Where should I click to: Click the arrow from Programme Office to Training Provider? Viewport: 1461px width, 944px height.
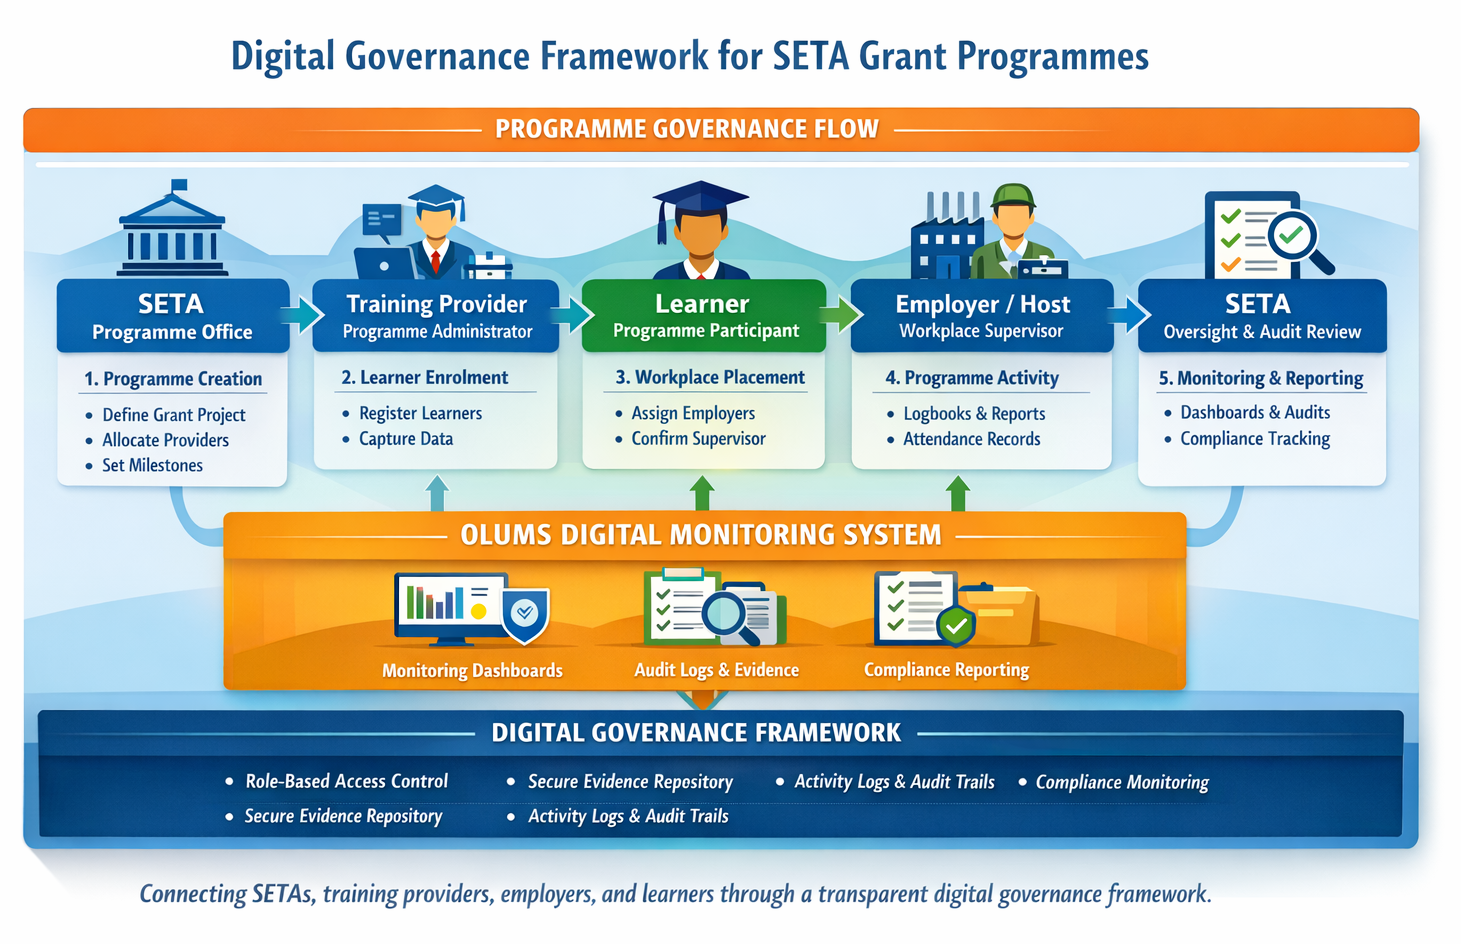(x=301, y=315)
